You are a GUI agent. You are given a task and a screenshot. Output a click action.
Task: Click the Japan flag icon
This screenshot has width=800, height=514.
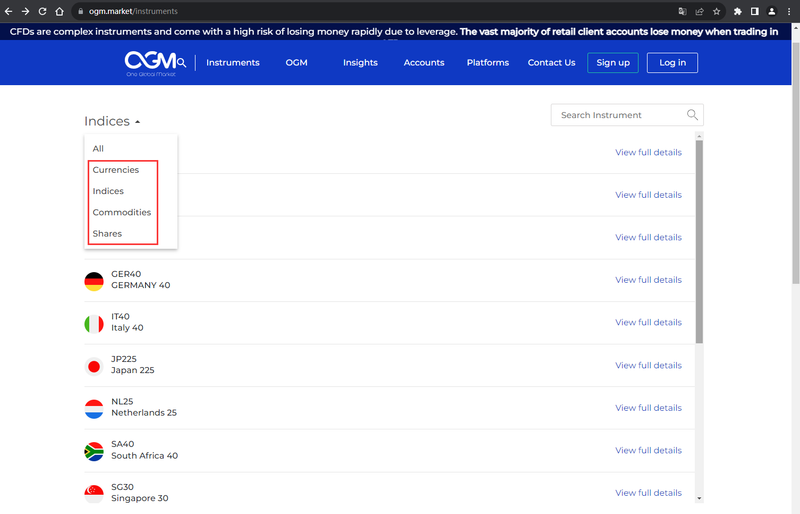[94, 366]
